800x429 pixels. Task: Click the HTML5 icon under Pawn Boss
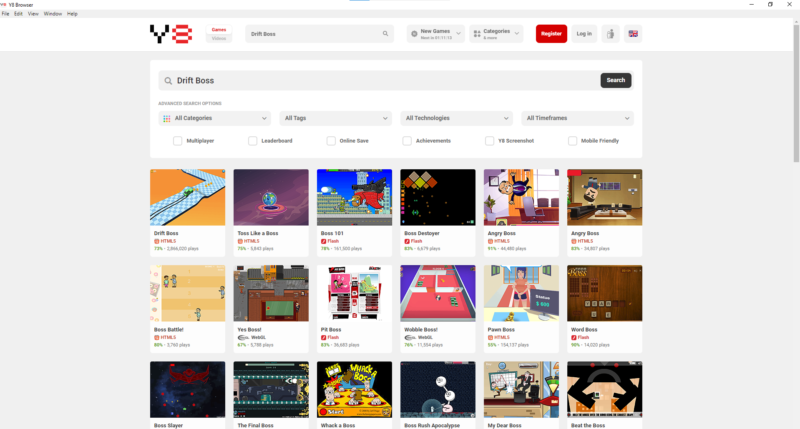[x=490, y=338]
